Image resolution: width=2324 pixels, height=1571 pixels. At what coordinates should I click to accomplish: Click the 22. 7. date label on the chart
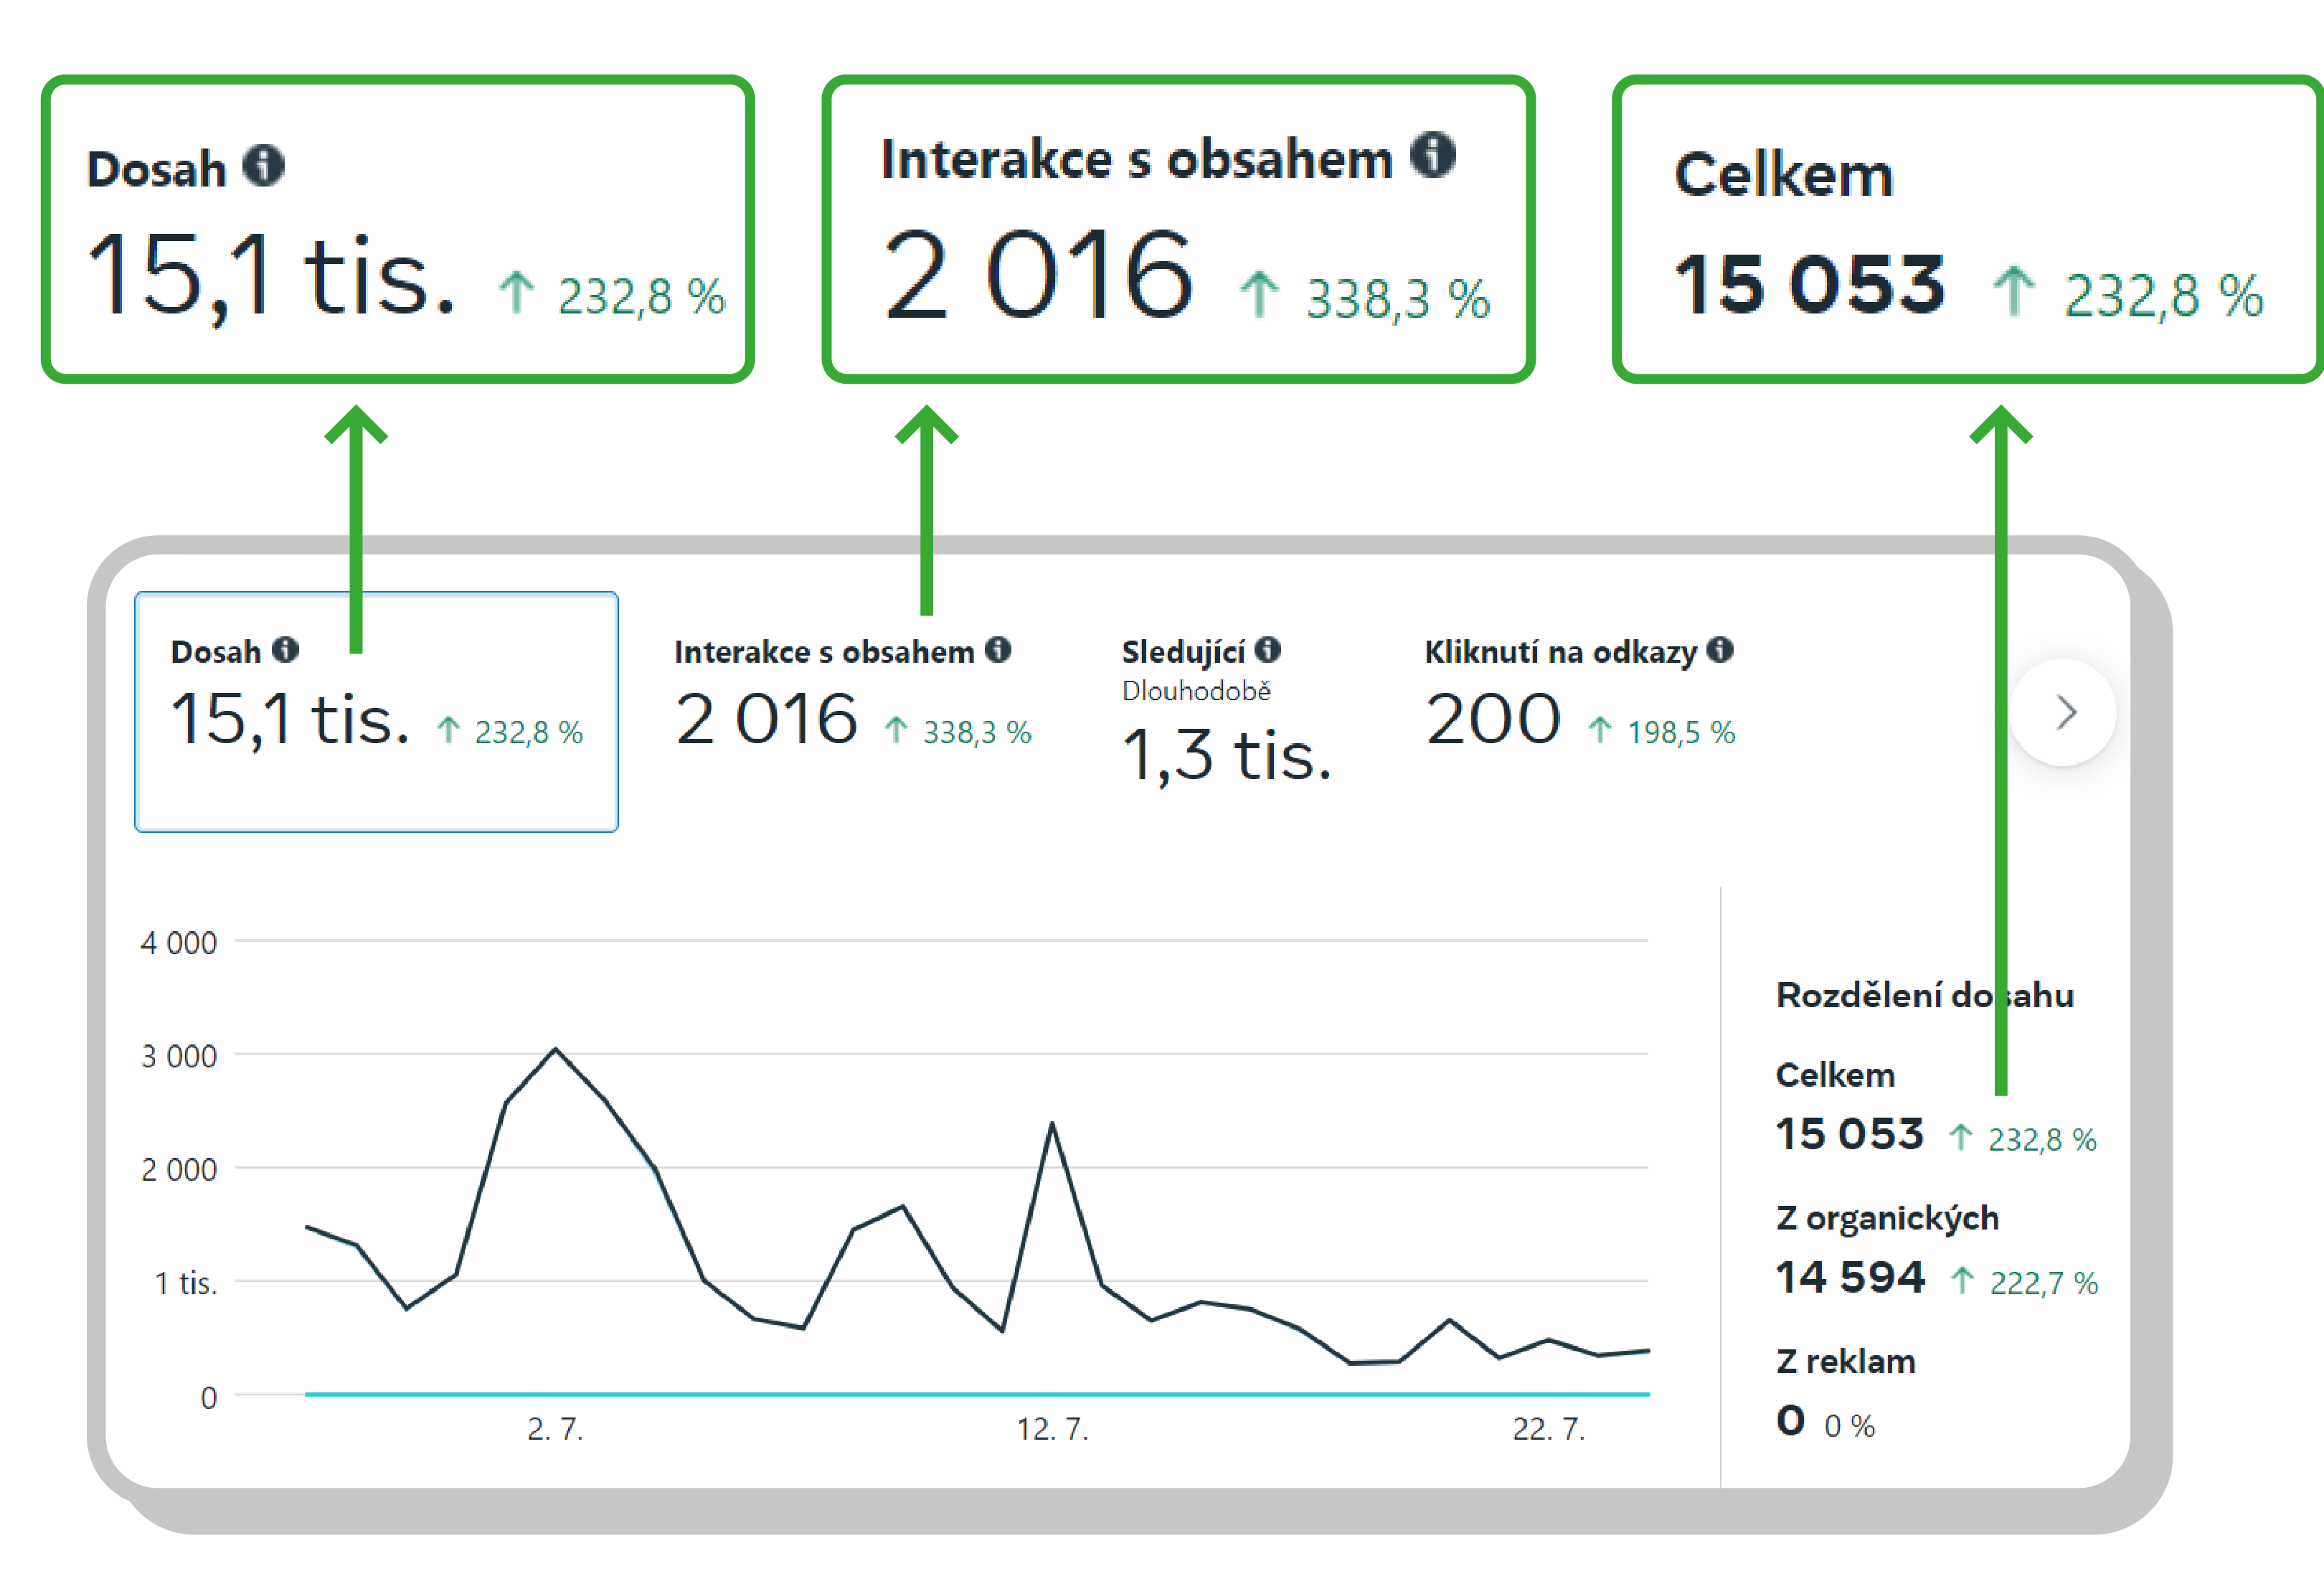pos(1549,1429)
